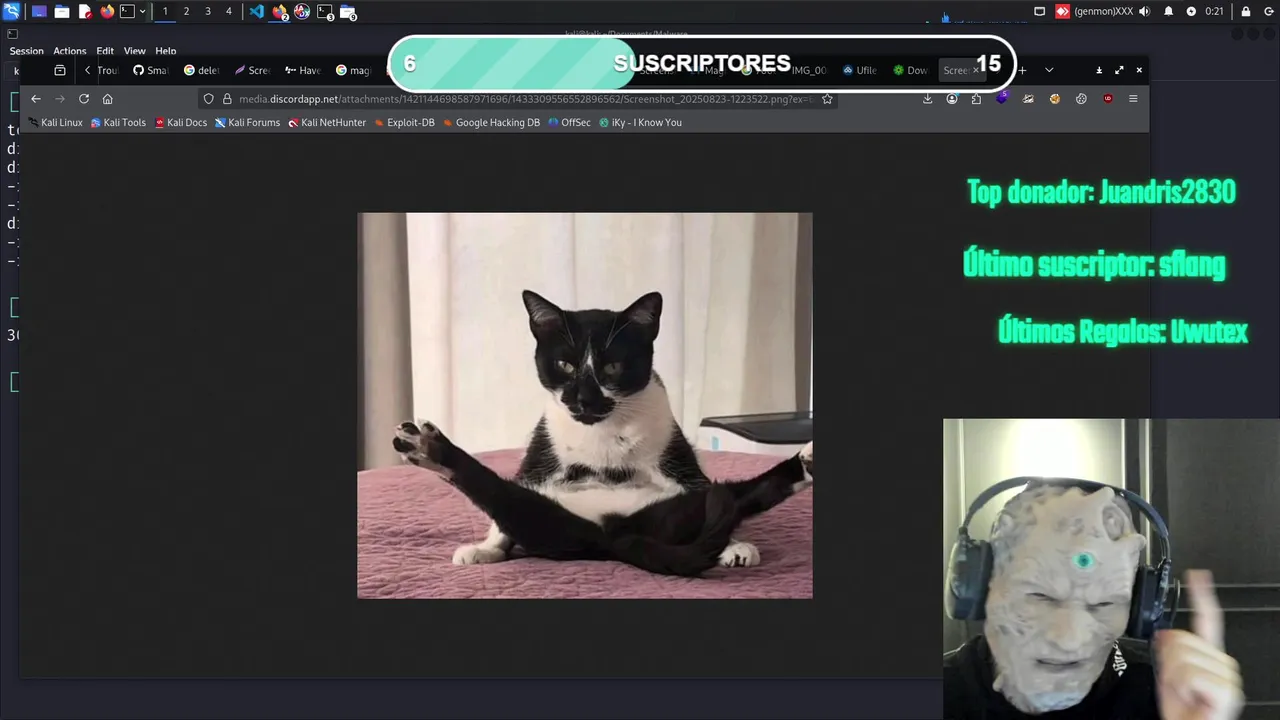
Task: Open the View menu in terminal
Action: click(x=135, y=51)
